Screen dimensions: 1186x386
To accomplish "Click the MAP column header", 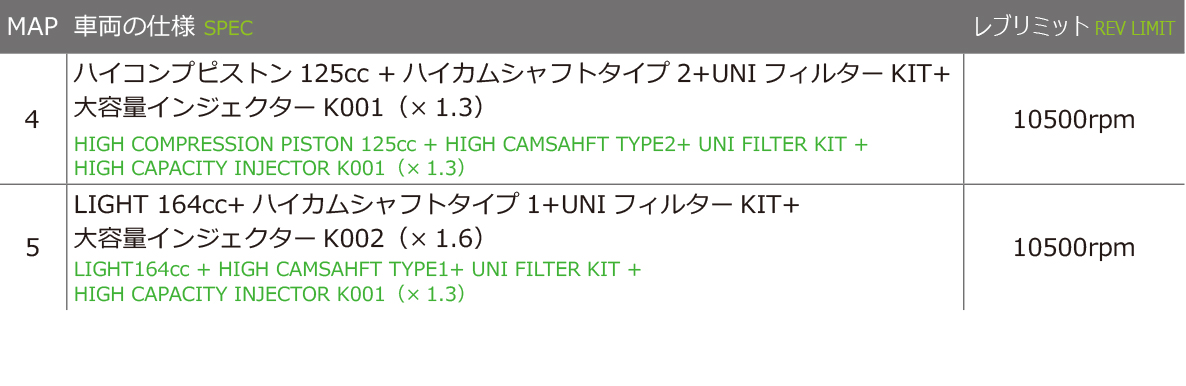I will click(x=33, y=27).
